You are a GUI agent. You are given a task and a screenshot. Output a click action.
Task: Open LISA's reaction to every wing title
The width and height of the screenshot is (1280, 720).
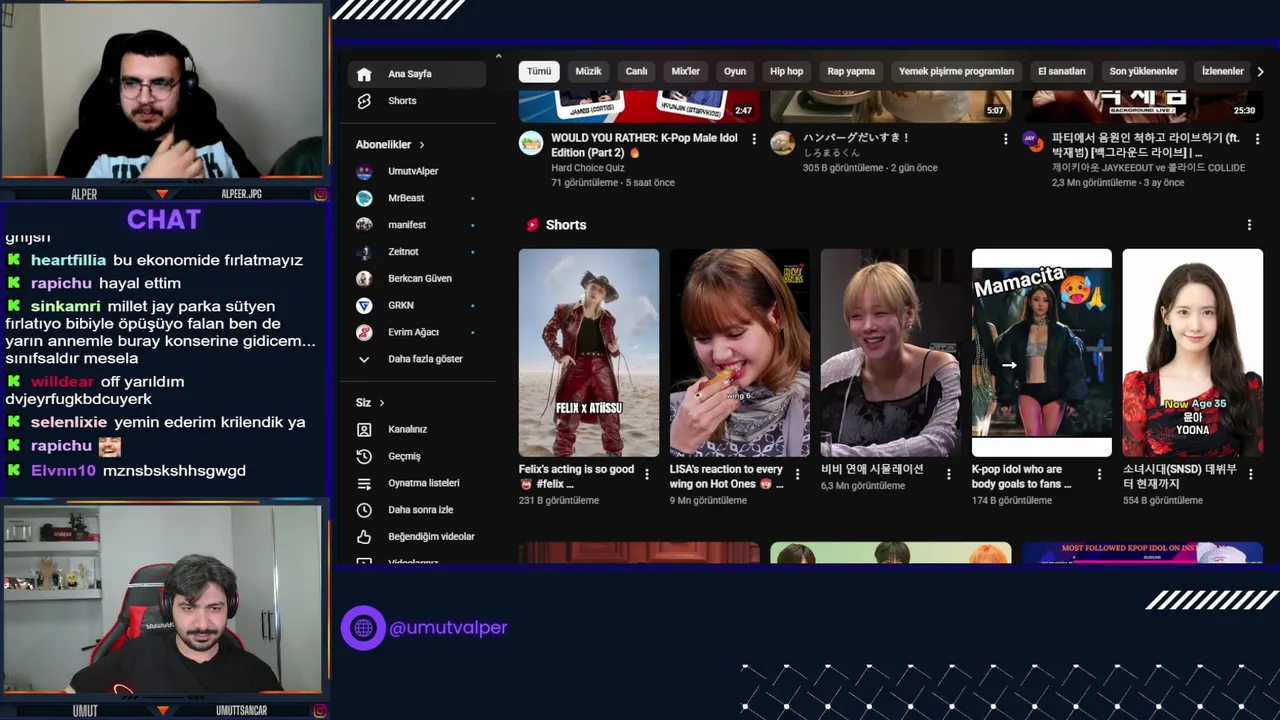click(x=727, y=476)
